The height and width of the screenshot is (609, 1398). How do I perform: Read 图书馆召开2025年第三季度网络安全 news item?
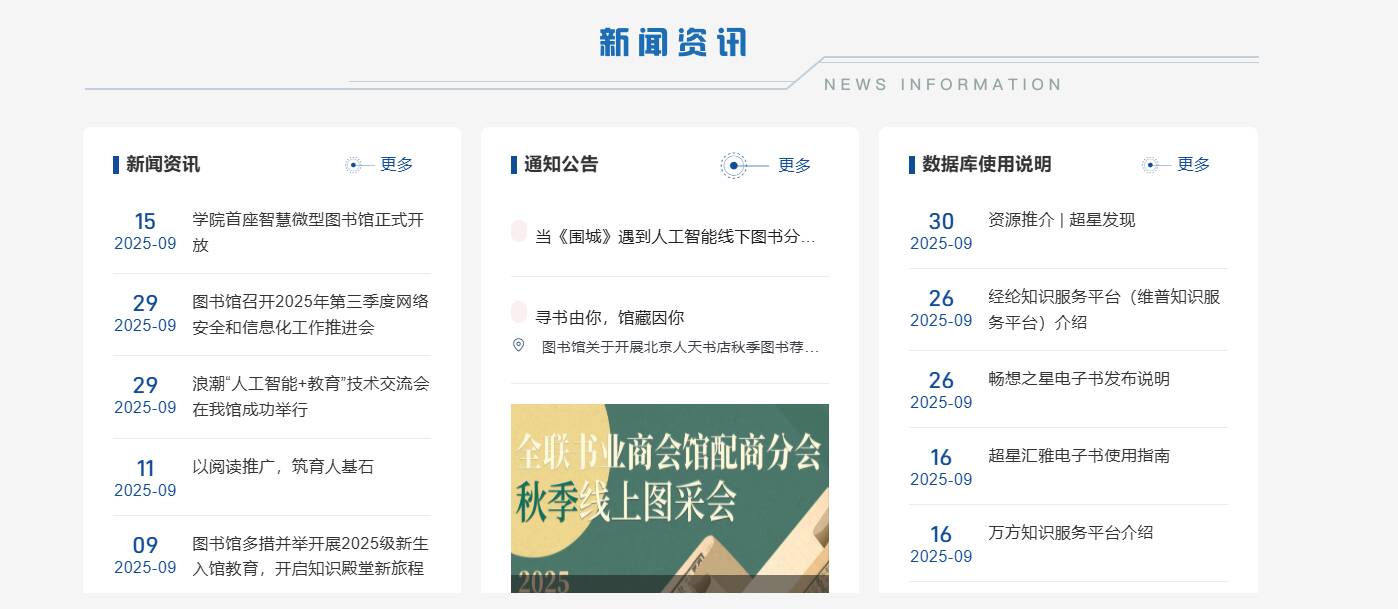pos(310,314)
